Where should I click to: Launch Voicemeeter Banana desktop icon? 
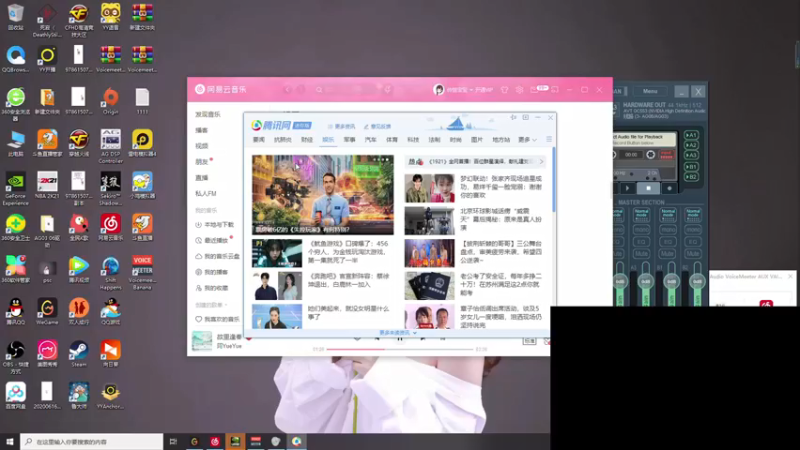[x=142, y=273]
